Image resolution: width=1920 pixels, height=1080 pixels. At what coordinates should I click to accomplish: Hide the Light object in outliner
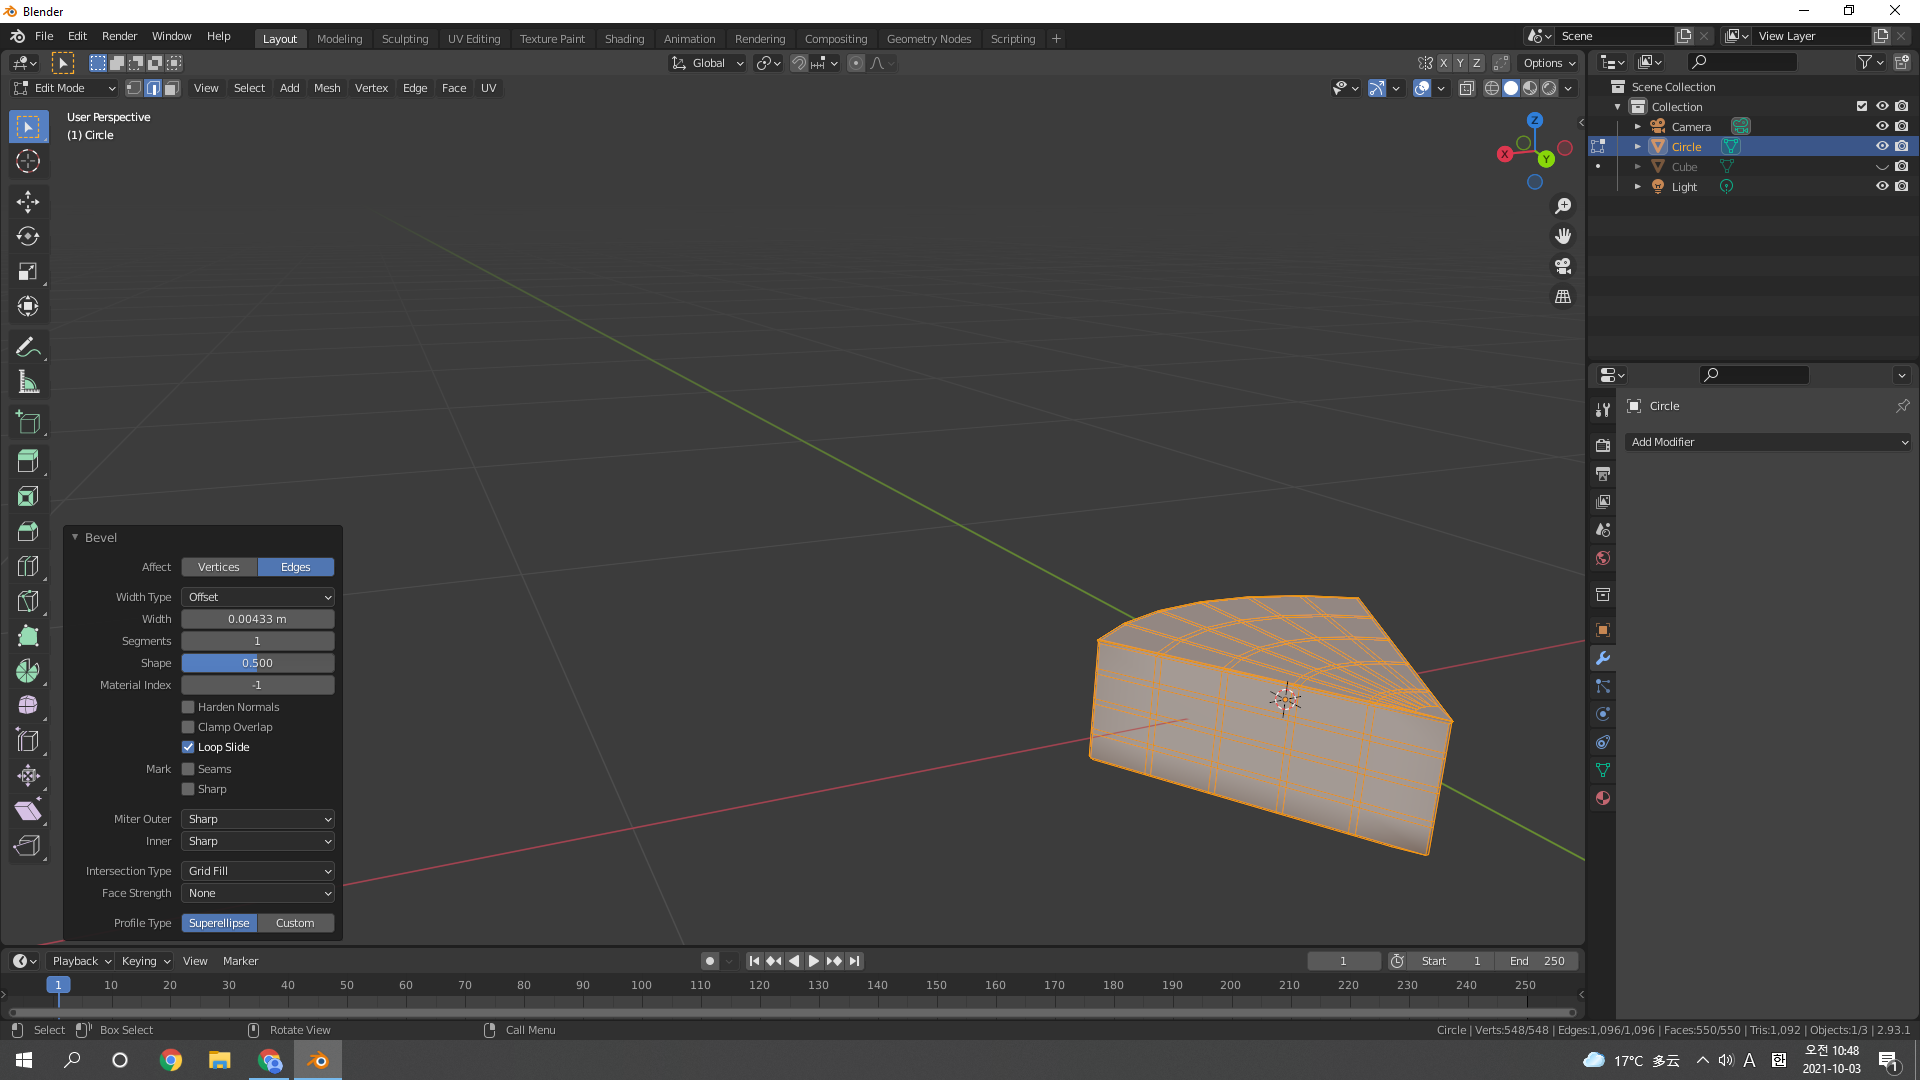1881,186
